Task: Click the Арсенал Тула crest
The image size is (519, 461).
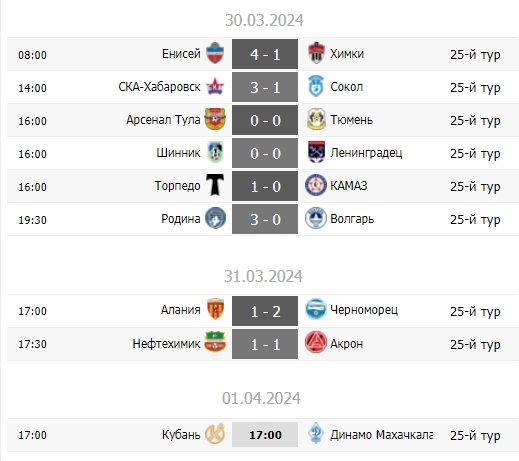Action: pyautogui.click(x=215, y=119)
